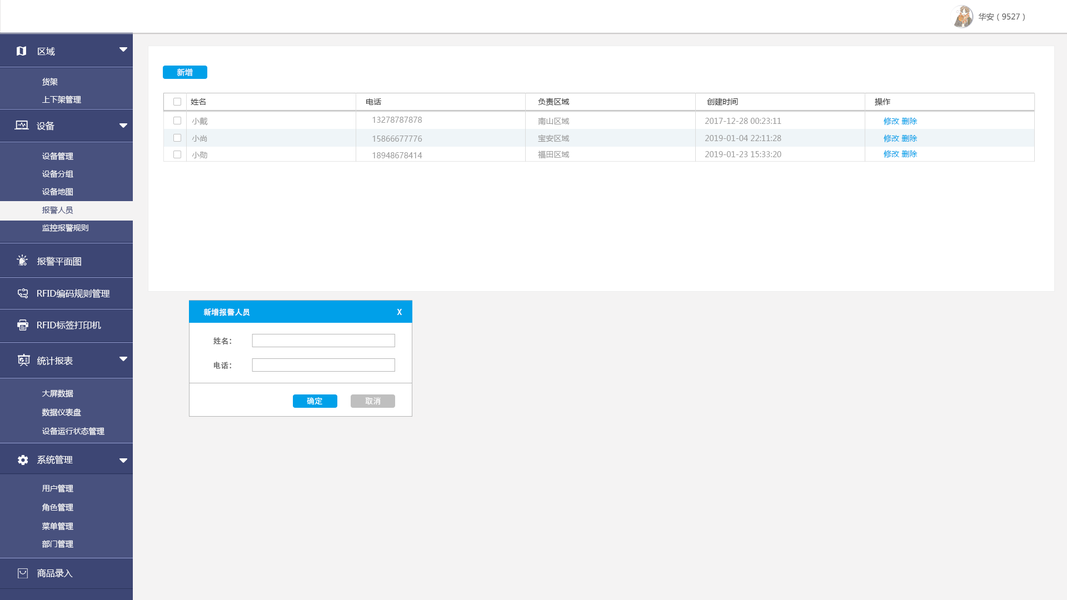Click the 取消 button in the dialog
The image size is (1067, 600).
point(373,401)
